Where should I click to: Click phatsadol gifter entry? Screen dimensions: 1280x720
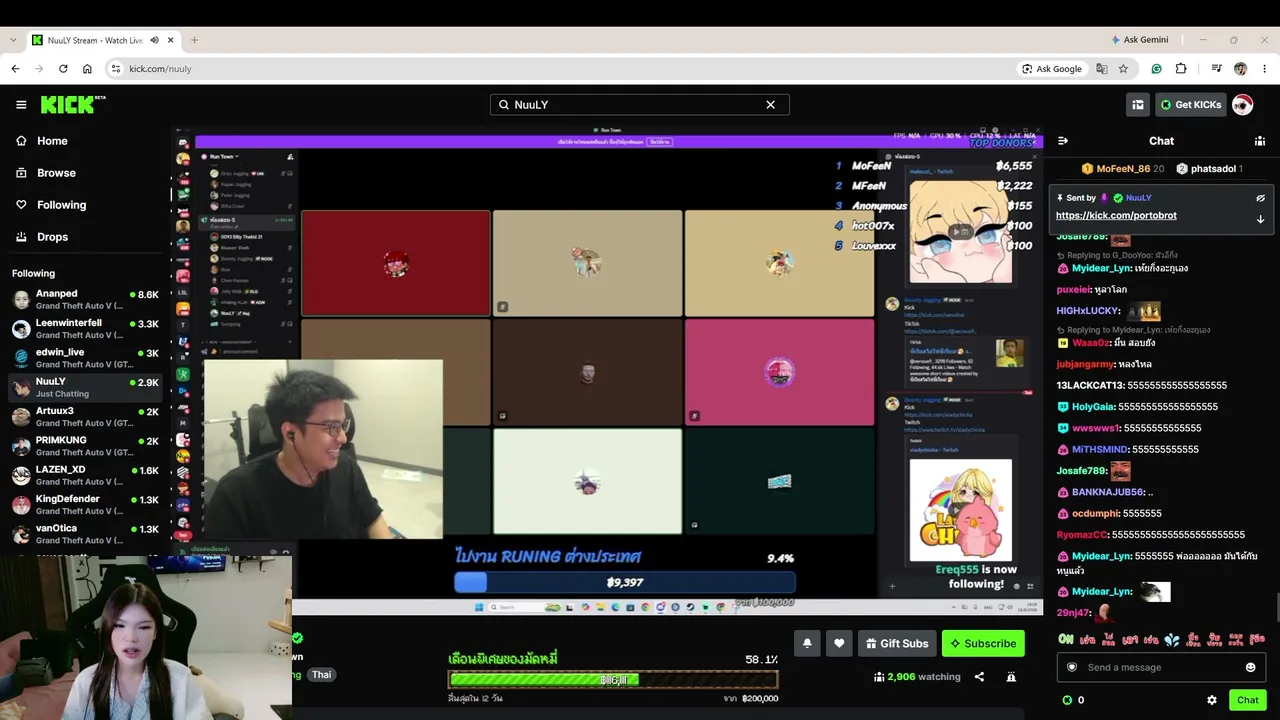1209,169
